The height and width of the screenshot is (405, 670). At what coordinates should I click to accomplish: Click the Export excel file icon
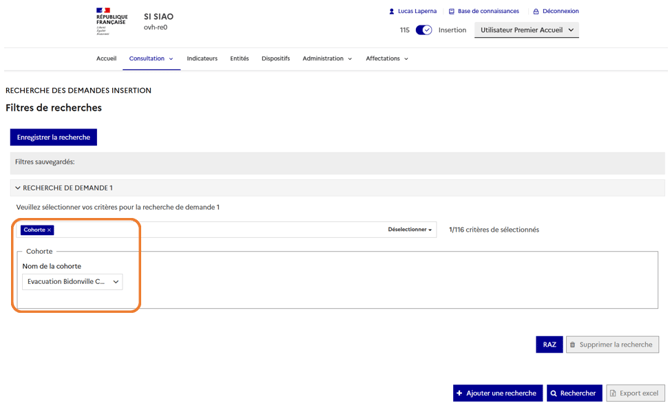614,393
